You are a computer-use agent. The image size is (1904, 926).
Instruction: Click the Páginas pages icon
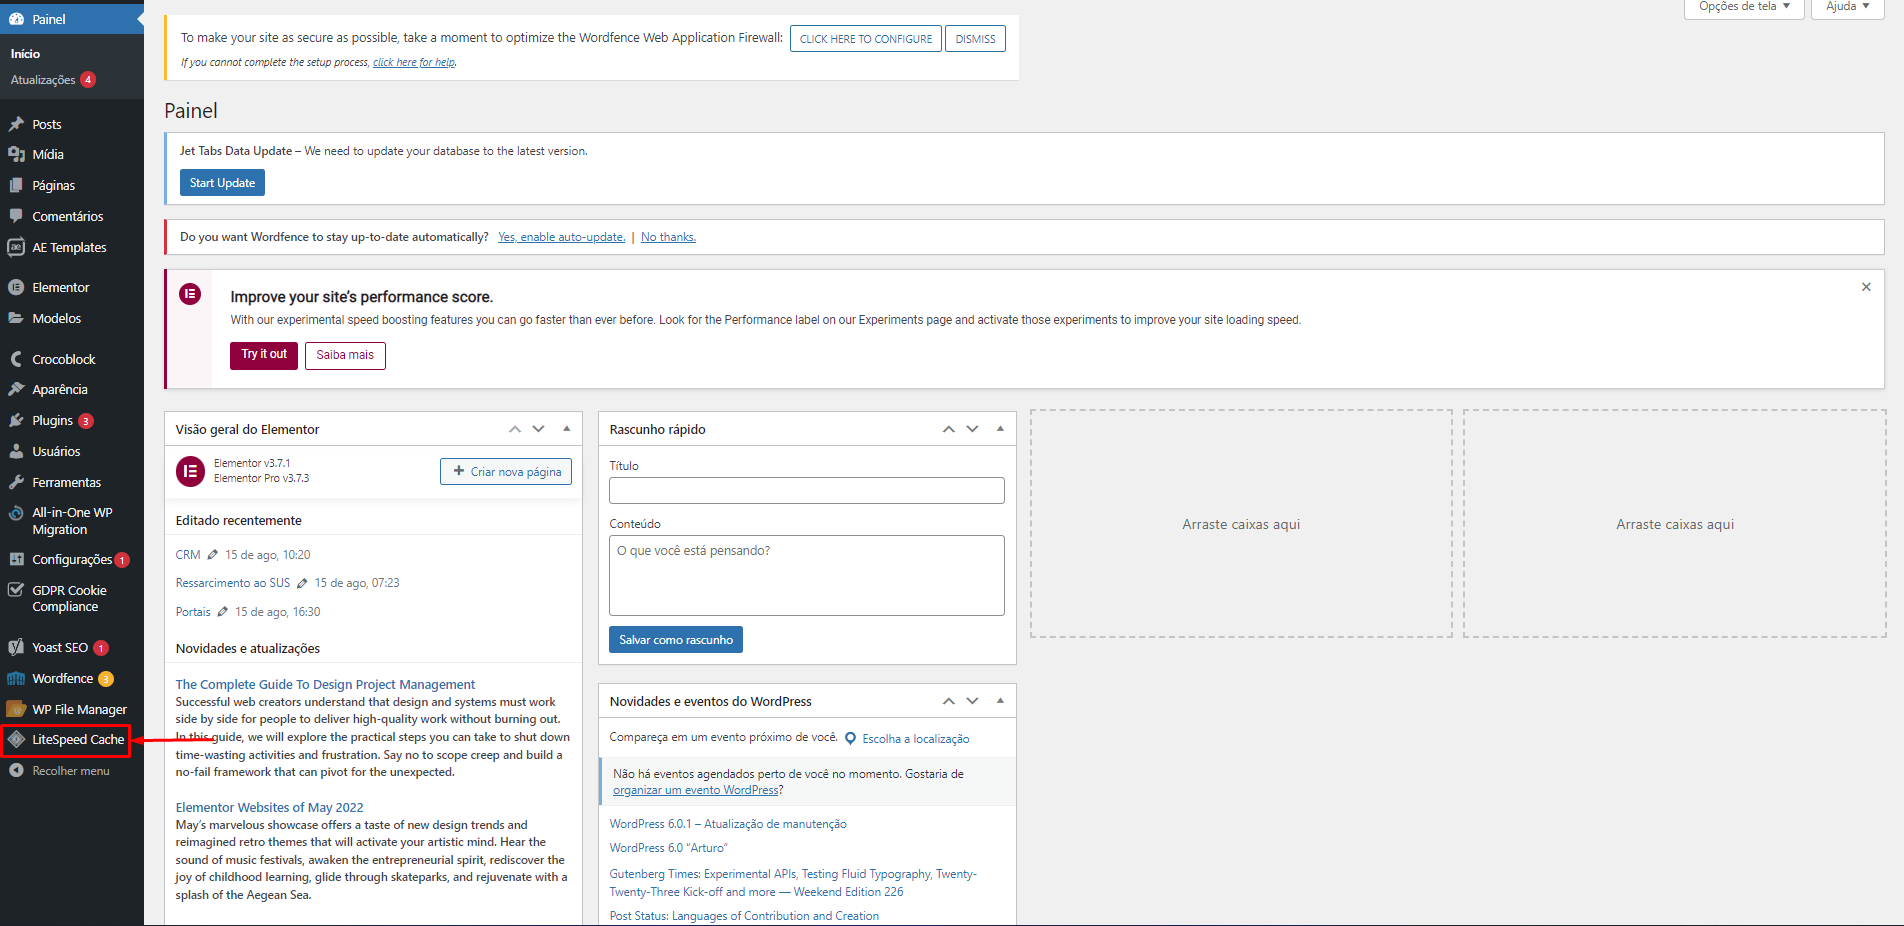16,185
